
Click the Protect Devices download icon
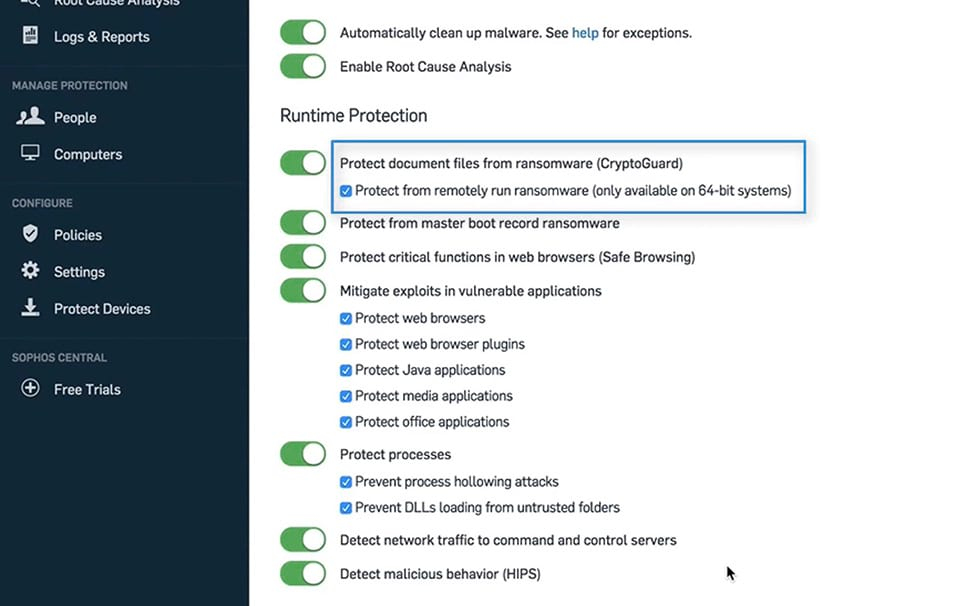click(x=30, y=308)
